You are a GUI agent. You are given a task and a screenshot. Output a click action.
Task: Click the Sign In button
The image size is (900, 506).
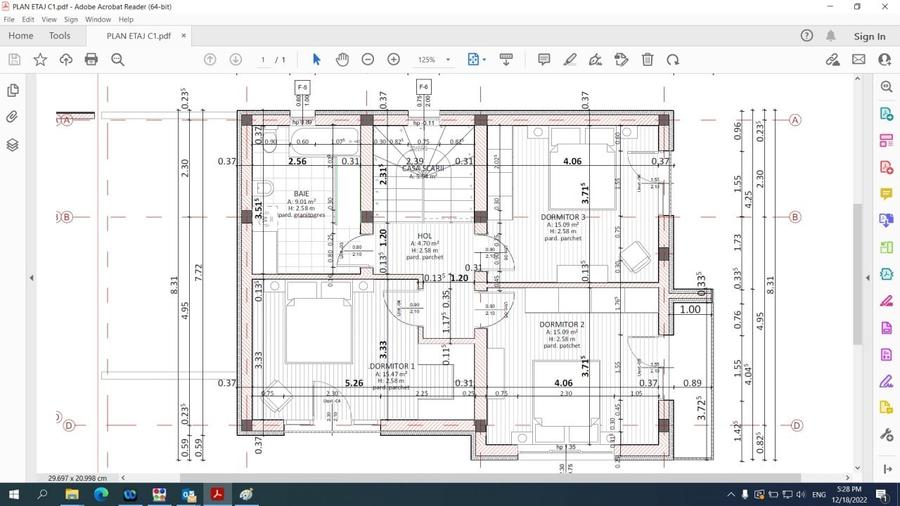869,36
